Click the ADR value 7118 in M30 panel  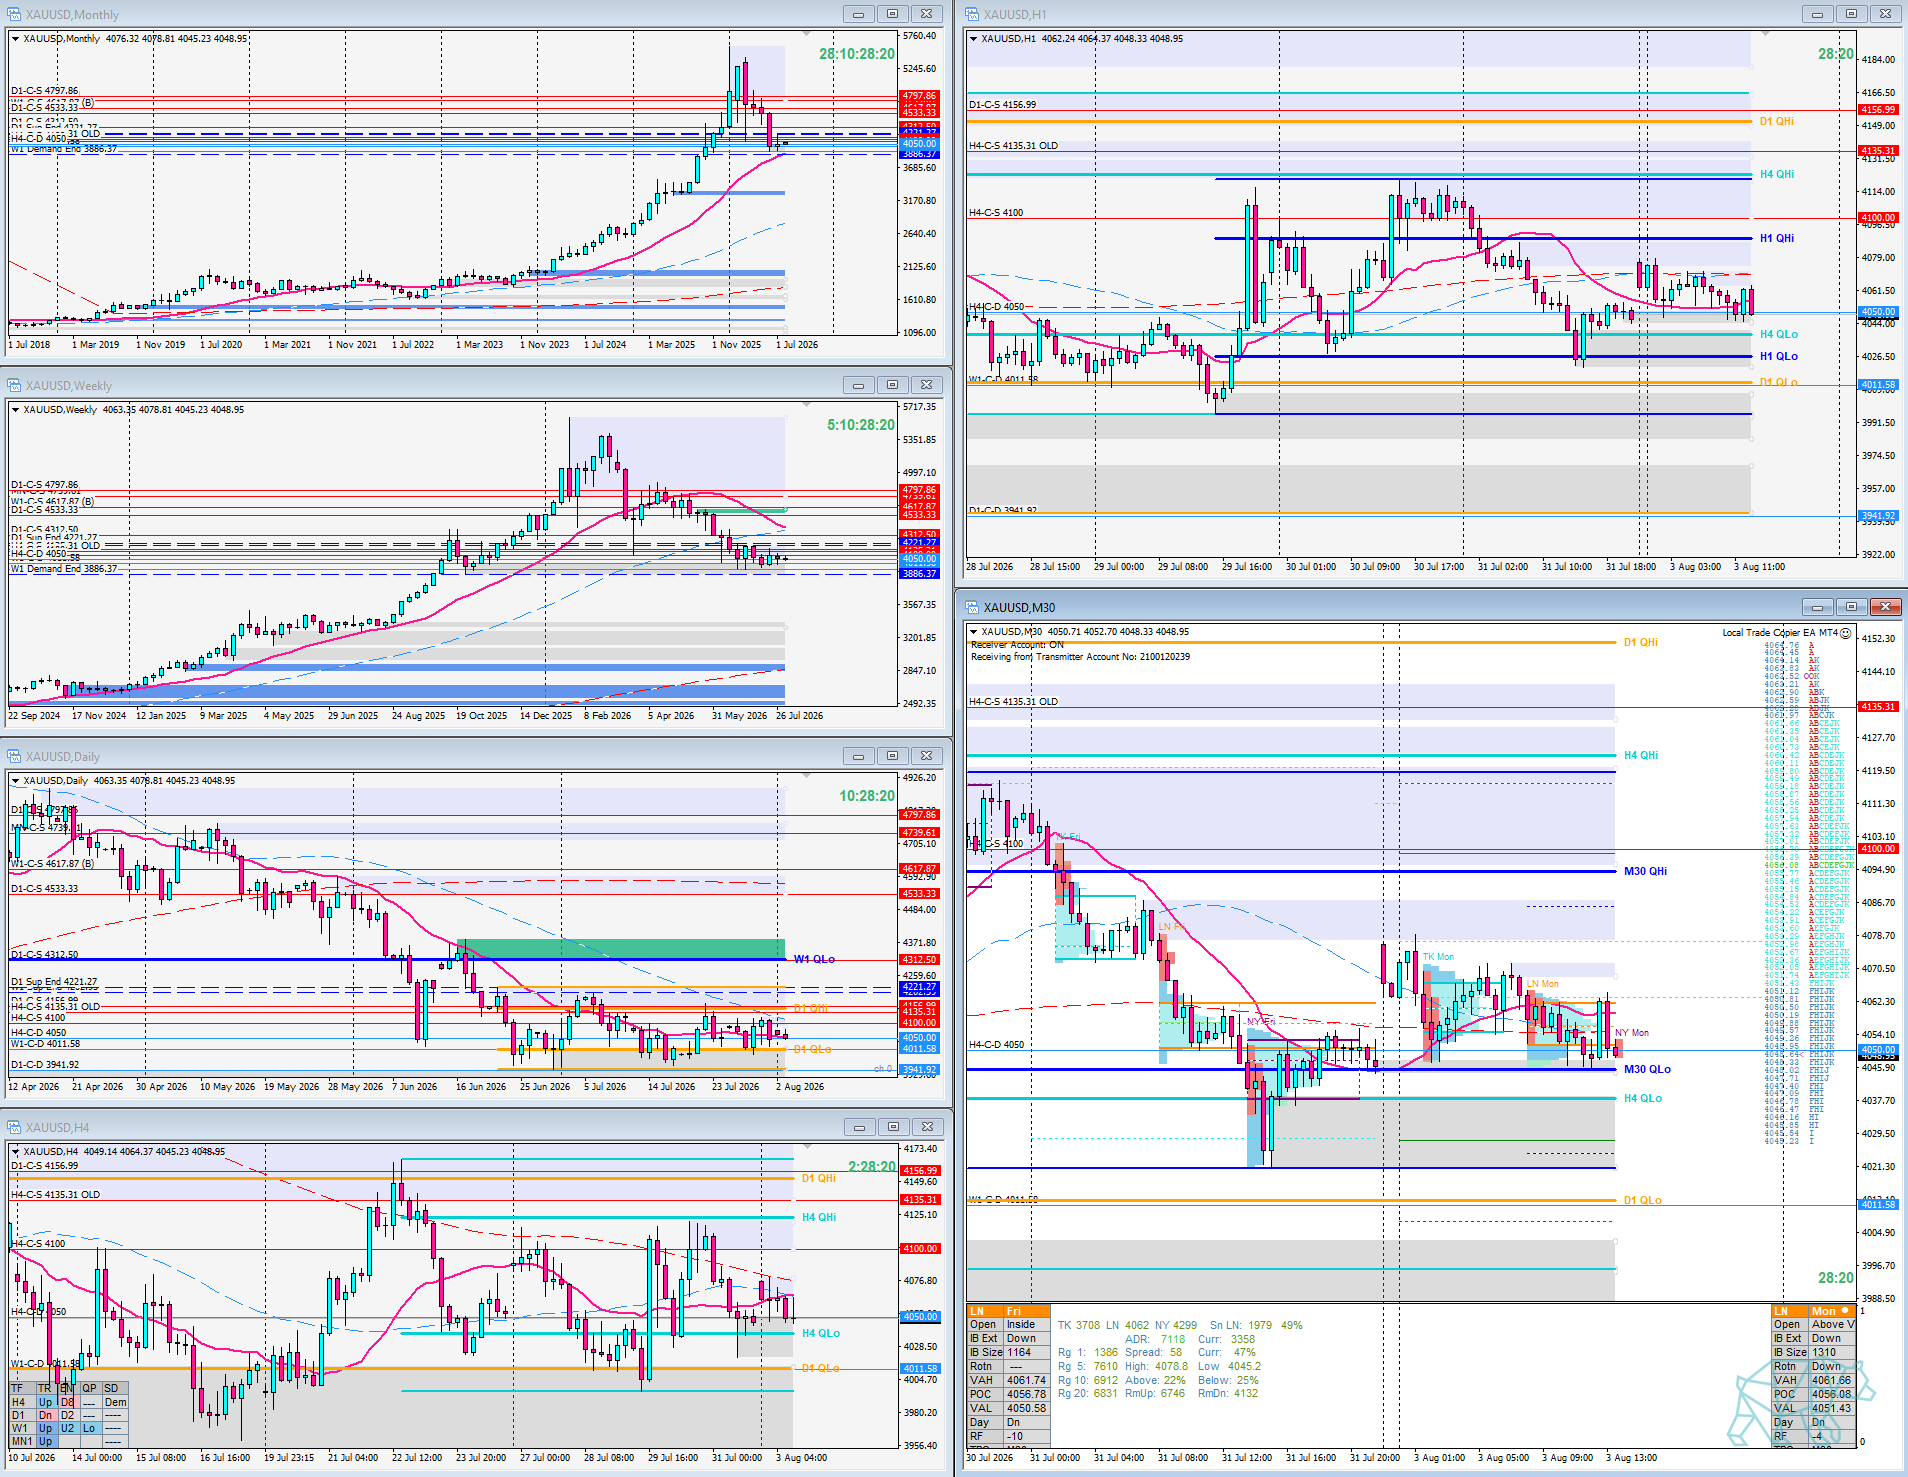click(1173, 1339)
